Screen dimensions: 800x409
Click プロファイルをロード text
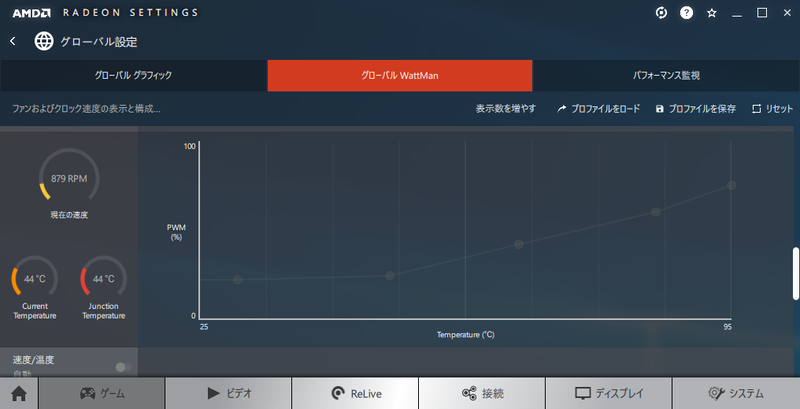[606, 109]
